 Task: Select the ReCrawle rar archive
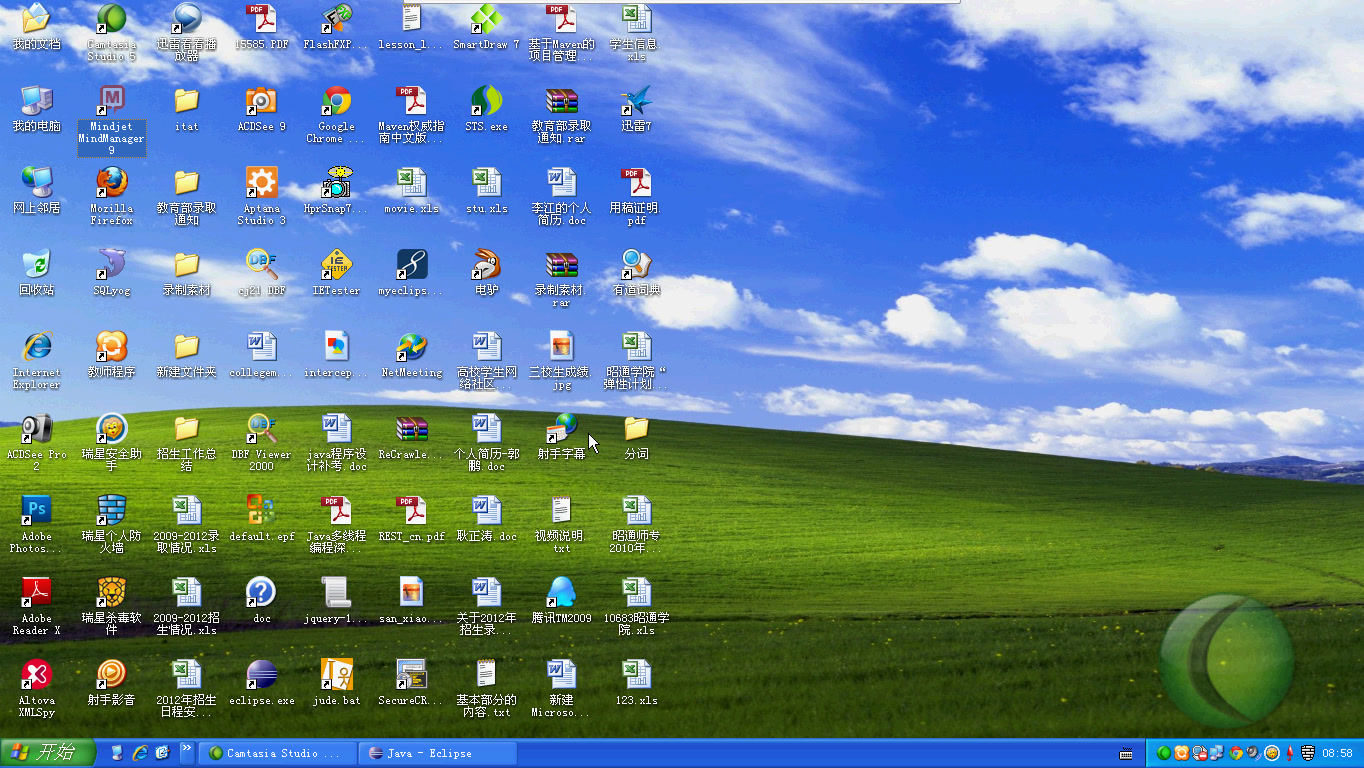(411, 428)
